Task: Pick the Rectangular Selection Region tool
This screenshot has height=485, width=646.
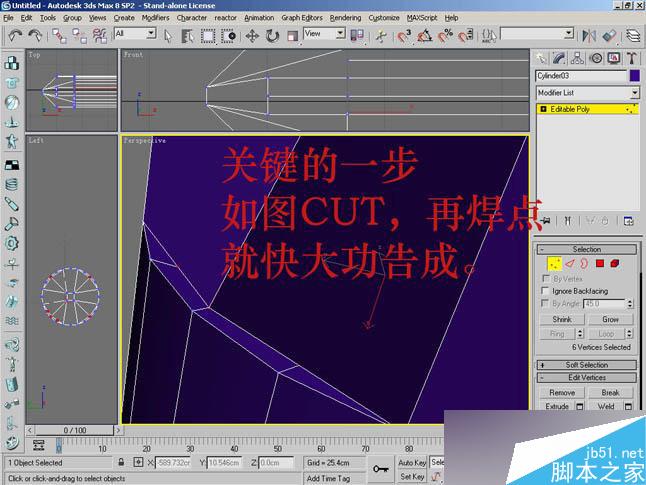Action: coord(208,36)
